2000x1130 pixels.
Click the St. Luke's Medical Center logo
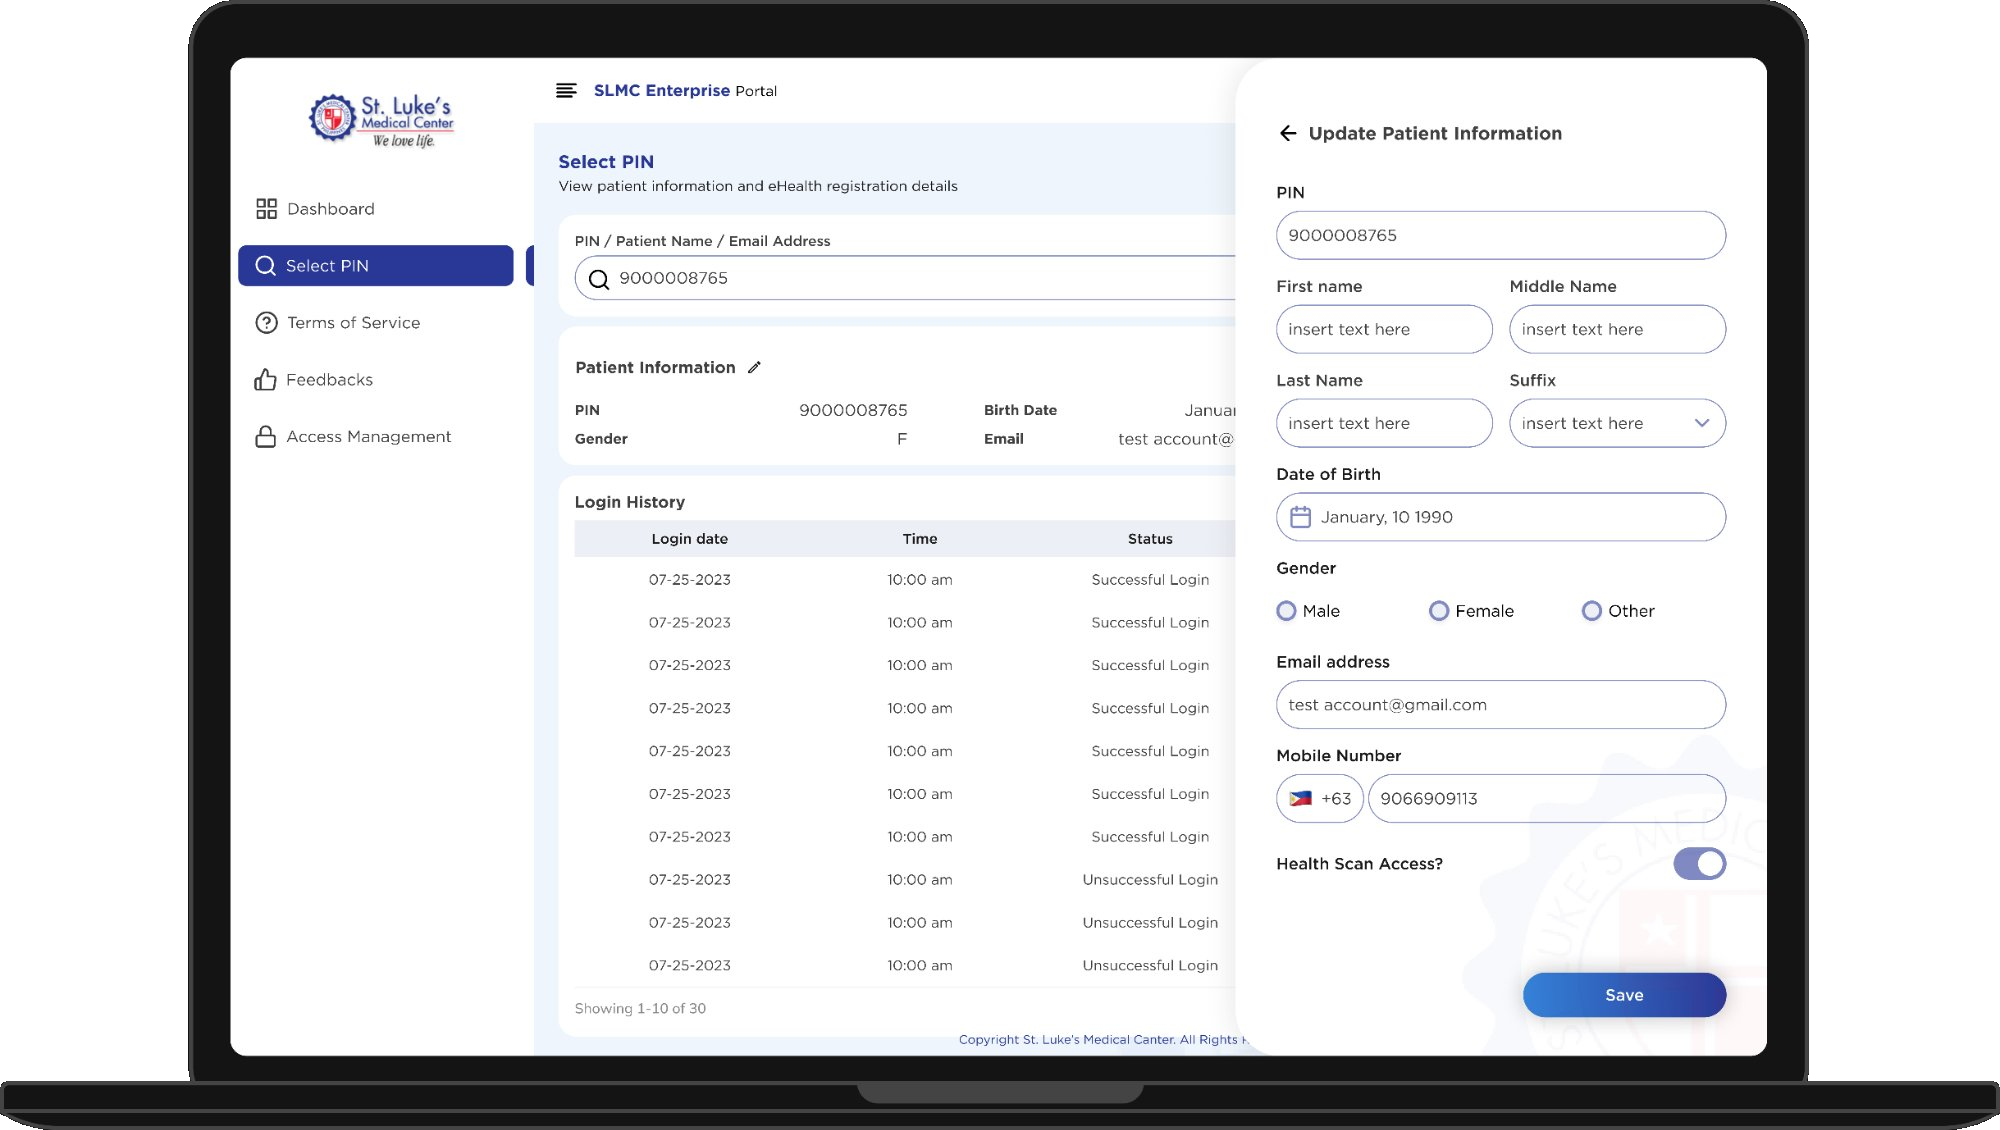click(x=382, y=118)
